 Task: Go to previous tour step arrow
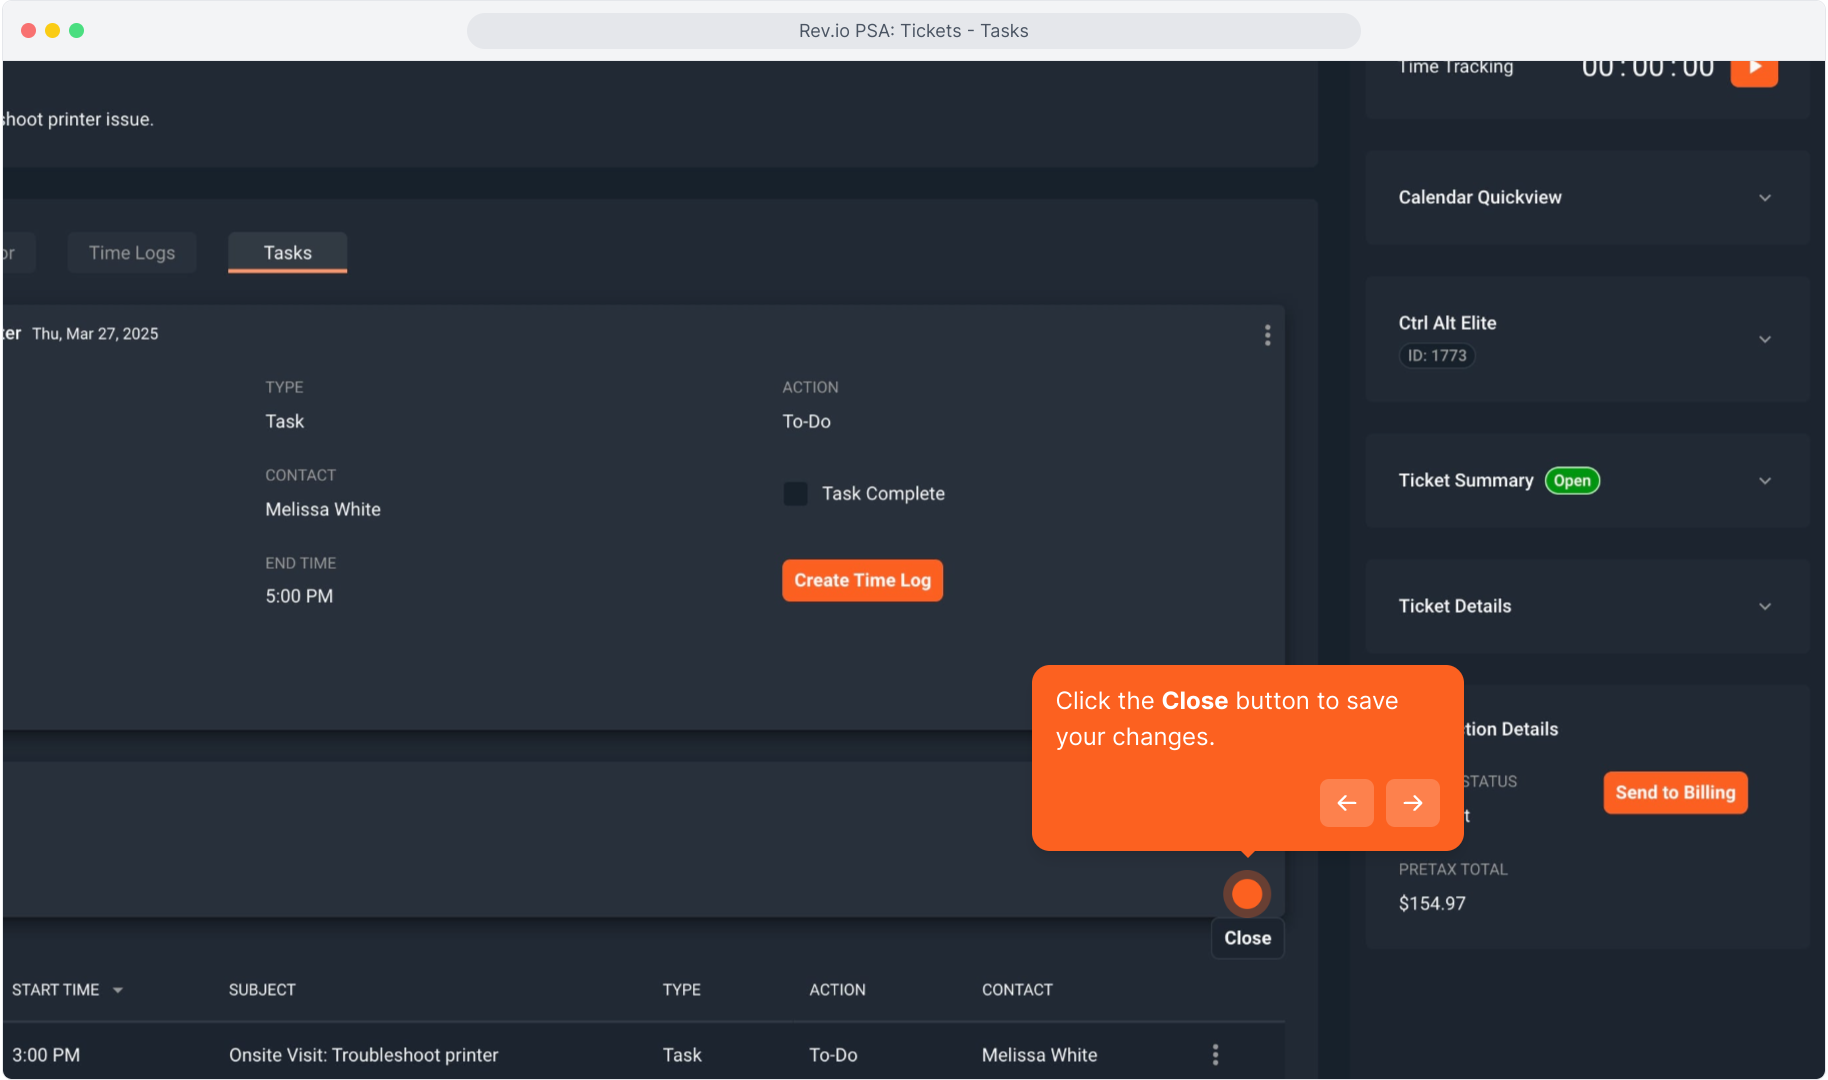(1346, 803)
